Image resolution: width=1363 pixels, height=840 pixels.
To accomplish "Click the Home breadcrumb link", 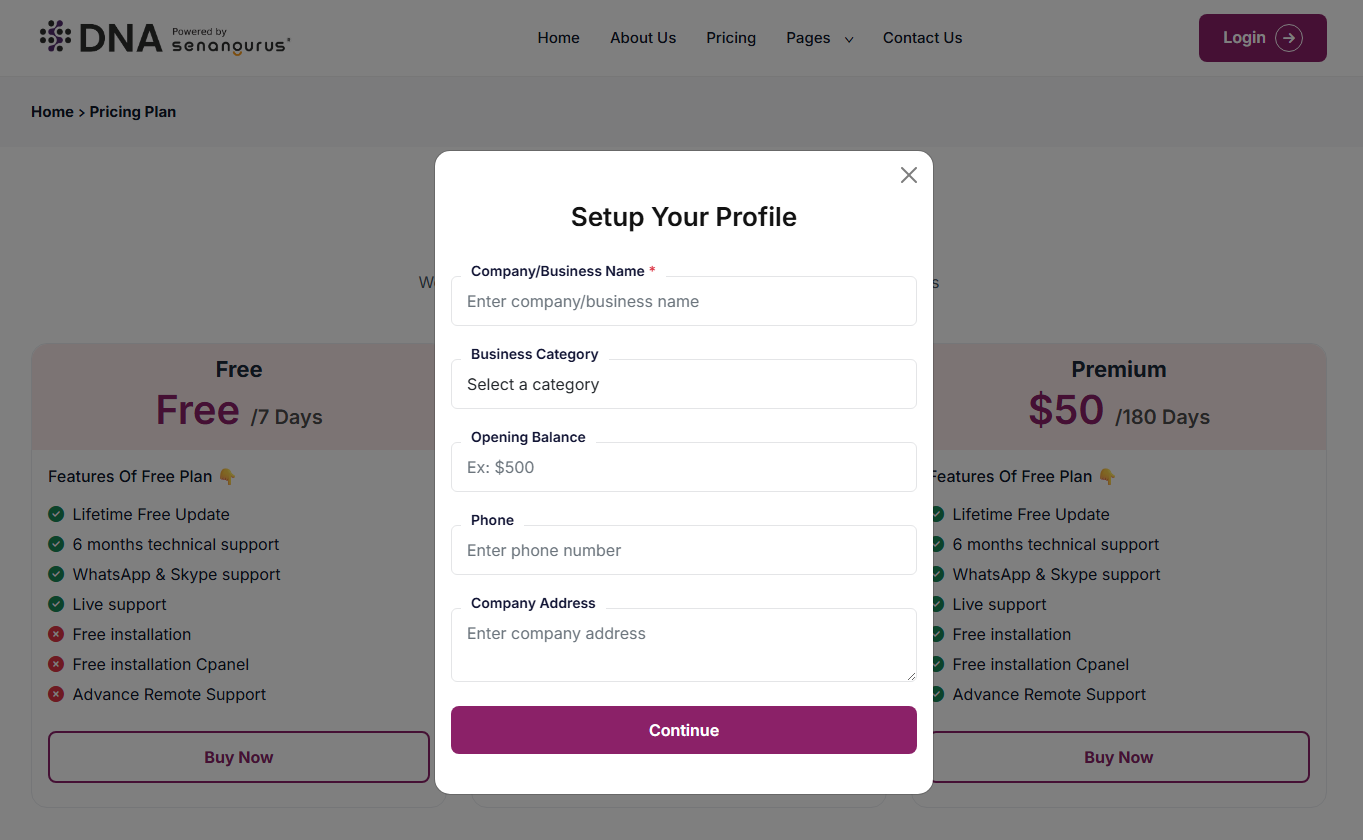I will coord(52,112).
